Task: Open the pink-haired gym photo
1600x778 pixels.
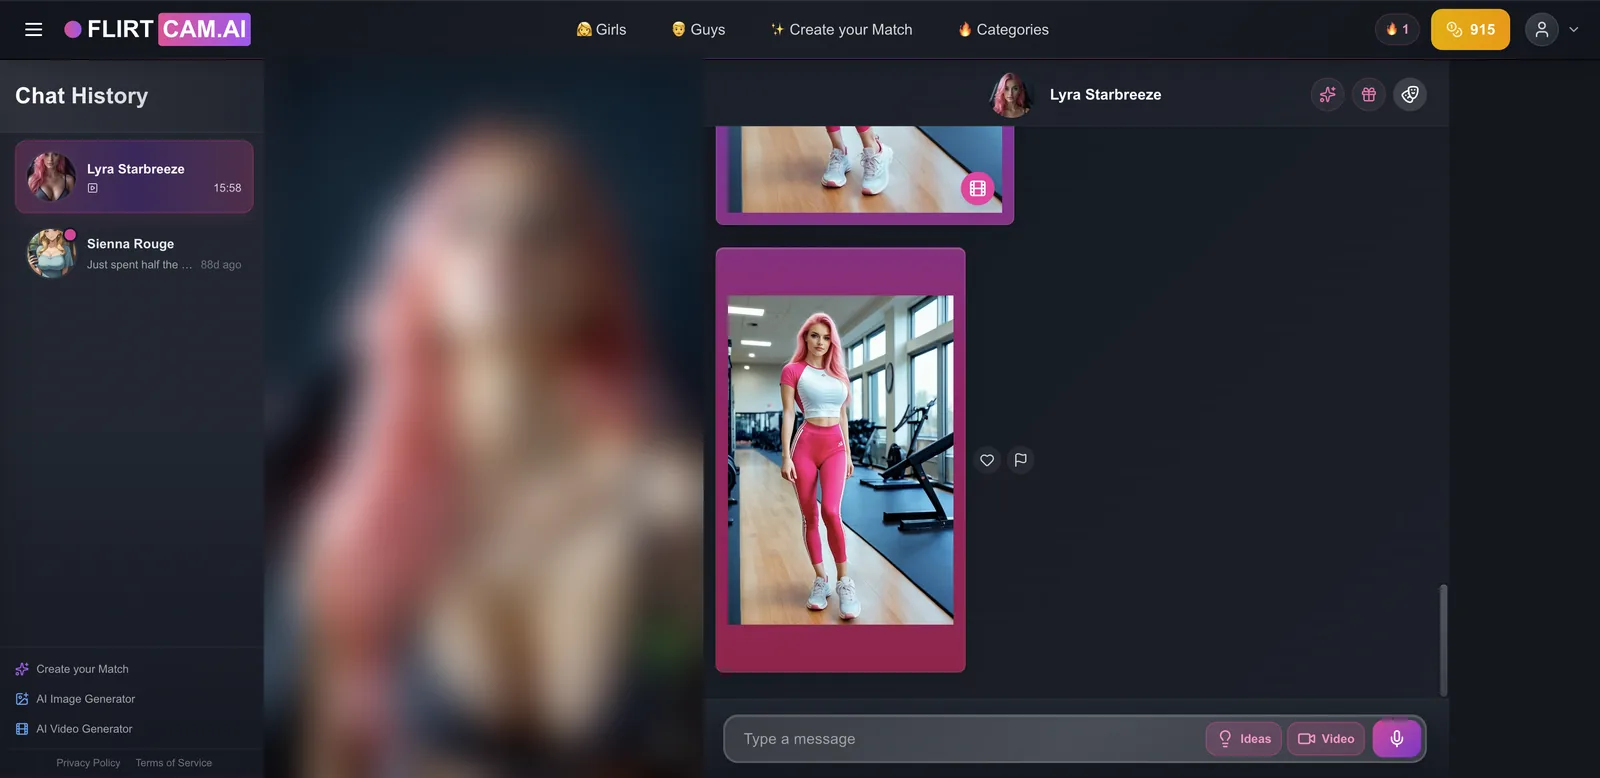Action: (840, 460)
